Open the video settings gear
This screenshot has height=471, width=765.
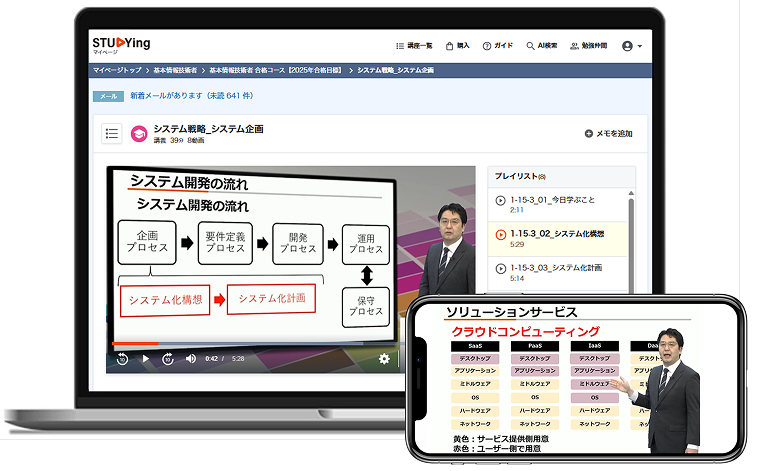pos(384,359)
